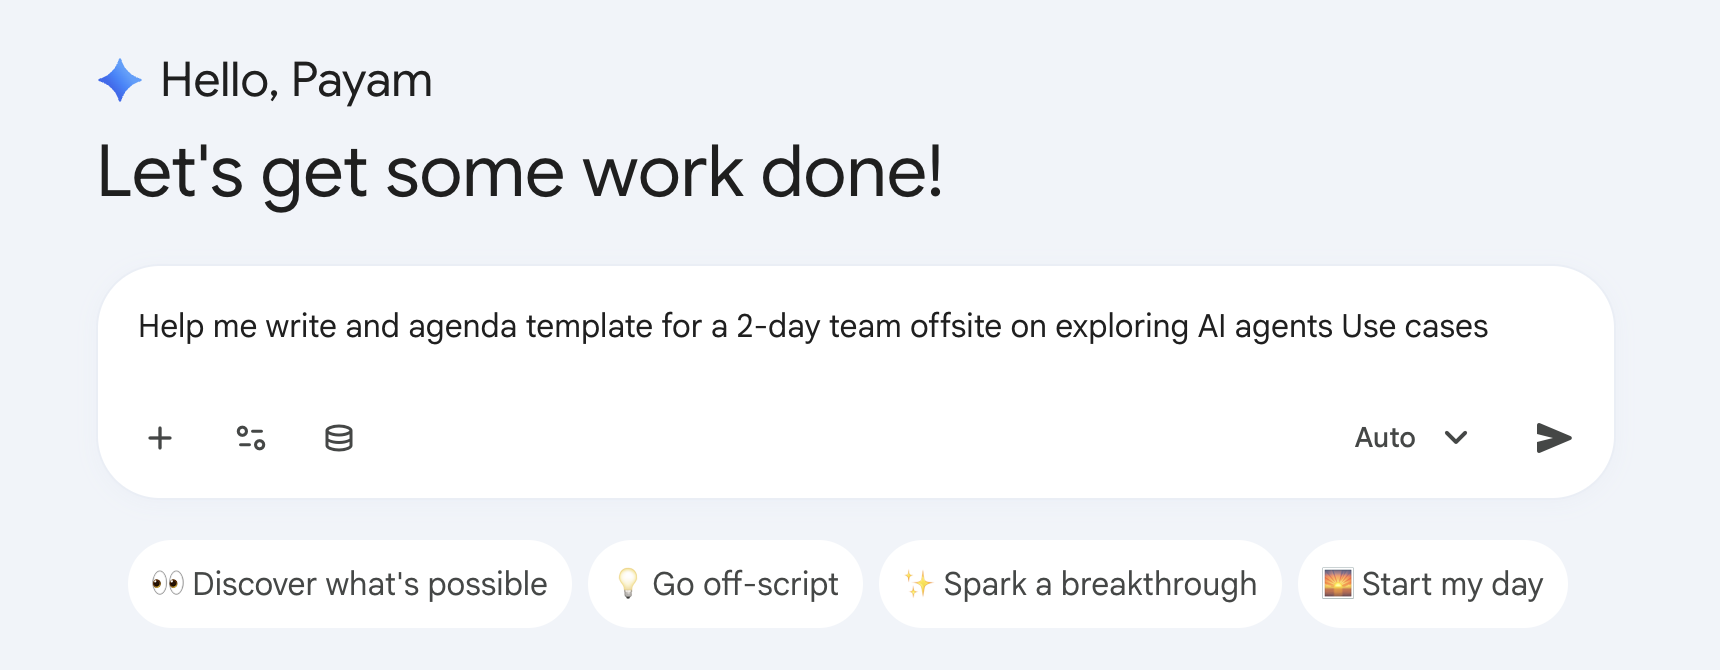Send the prompt with the arrow icon
Viewport: 1720px width, 670px height.
click(1552, 437)
